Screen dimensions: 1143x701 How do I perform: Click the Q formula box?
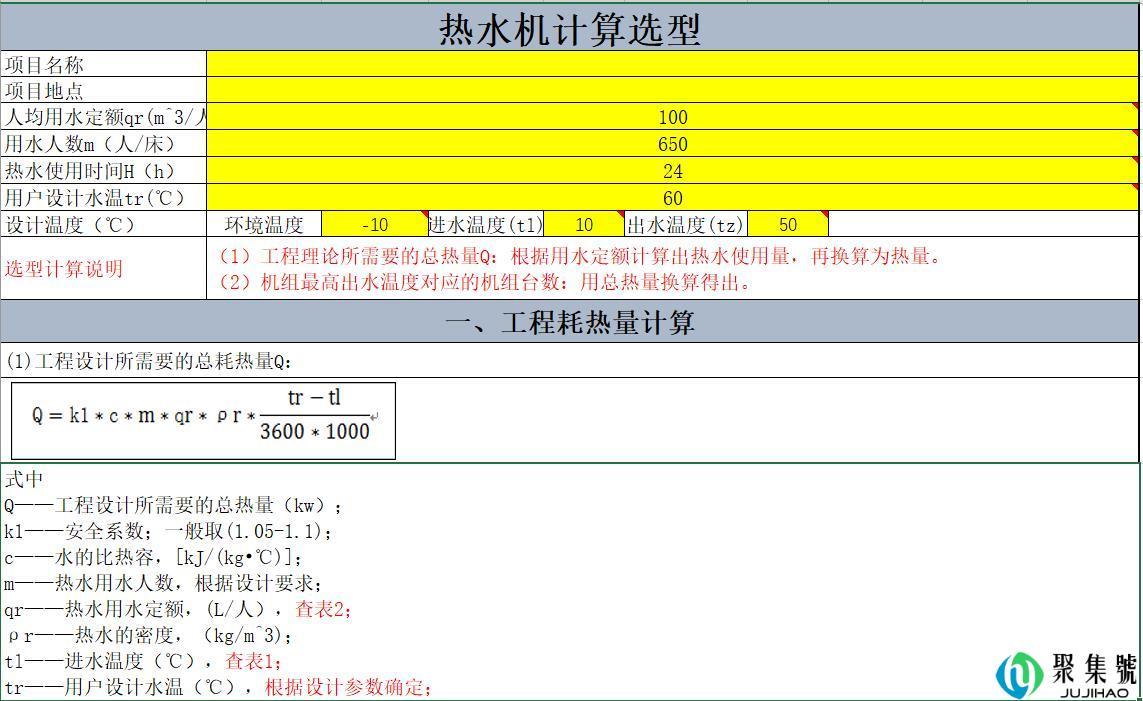click(200, 419)
